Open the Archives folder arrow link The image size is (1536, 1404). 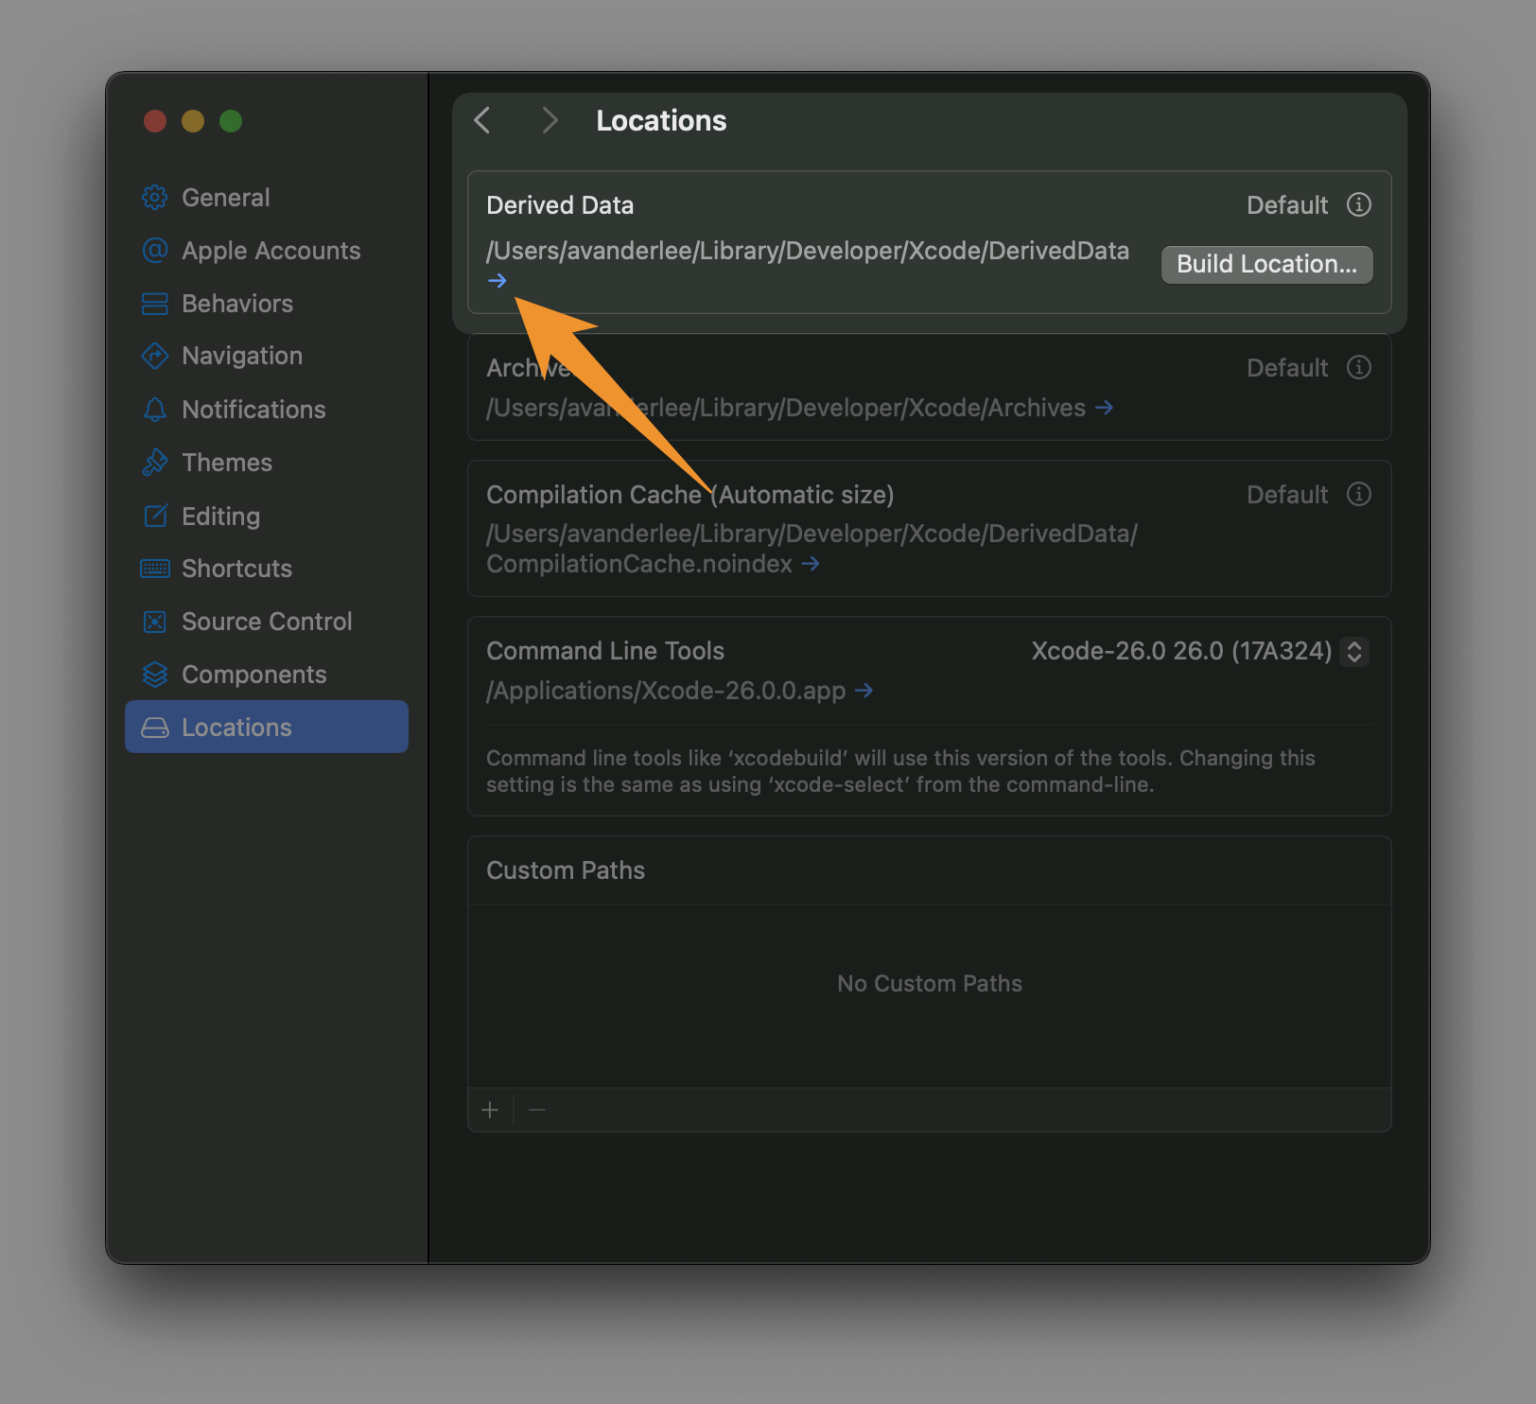1105,408
